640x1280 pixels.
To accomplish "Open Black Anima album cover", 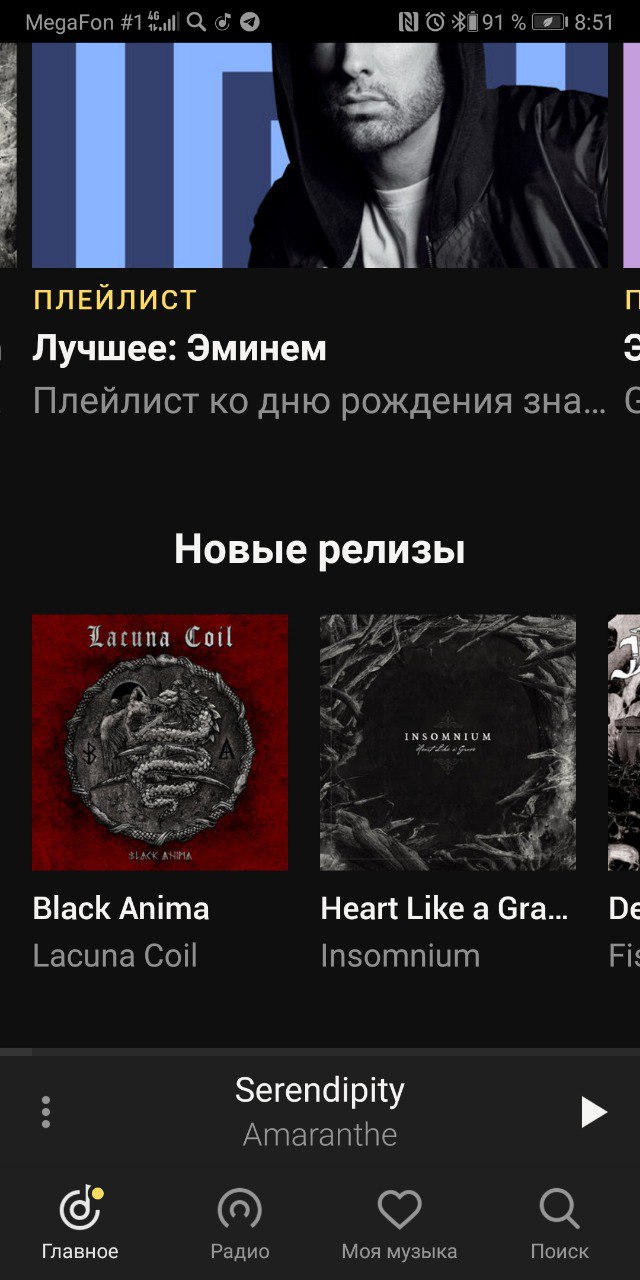I will (x=160, y=742).
